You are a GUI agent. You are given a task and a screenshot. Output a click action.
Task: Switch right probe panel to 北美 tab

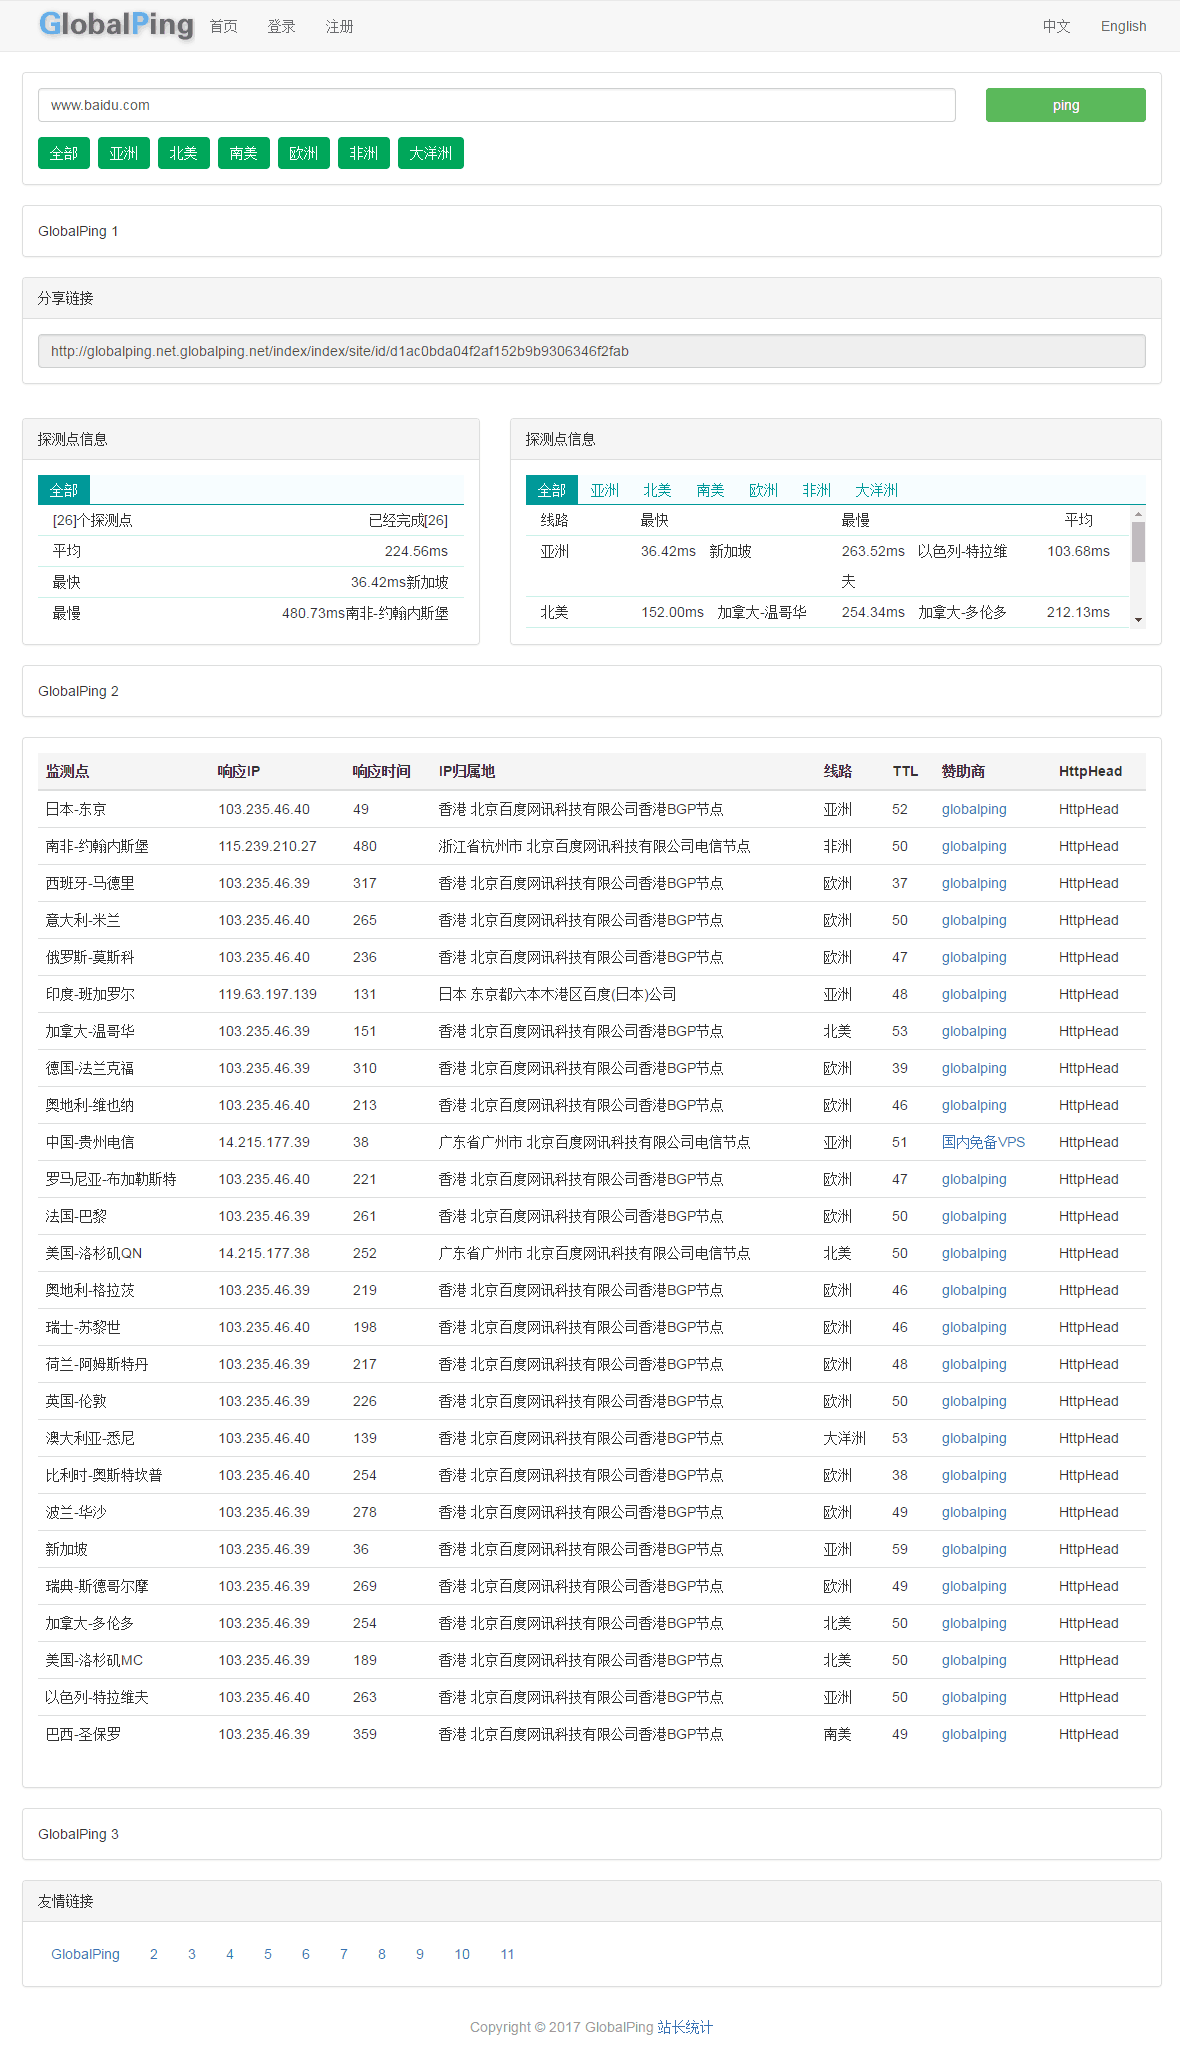[658, 490]
